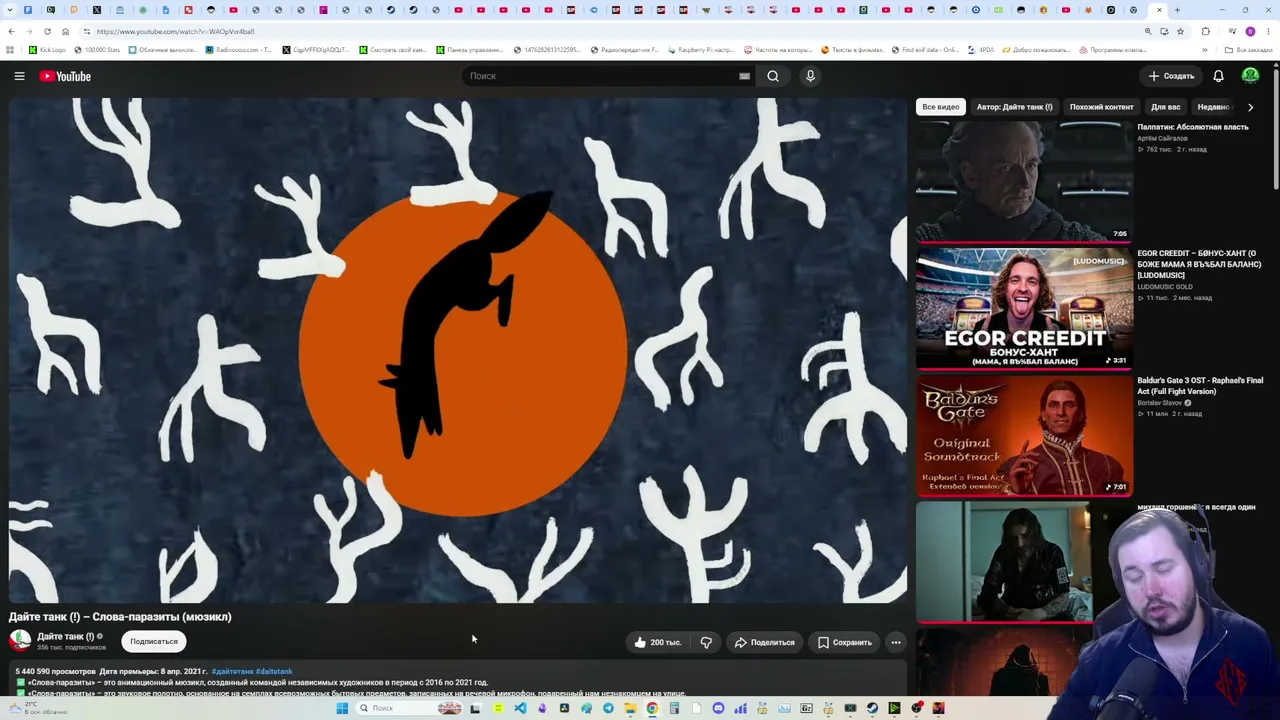The image size is (1280, 720).
Task: Open the three-dot more actions menu
Action: 896,642
